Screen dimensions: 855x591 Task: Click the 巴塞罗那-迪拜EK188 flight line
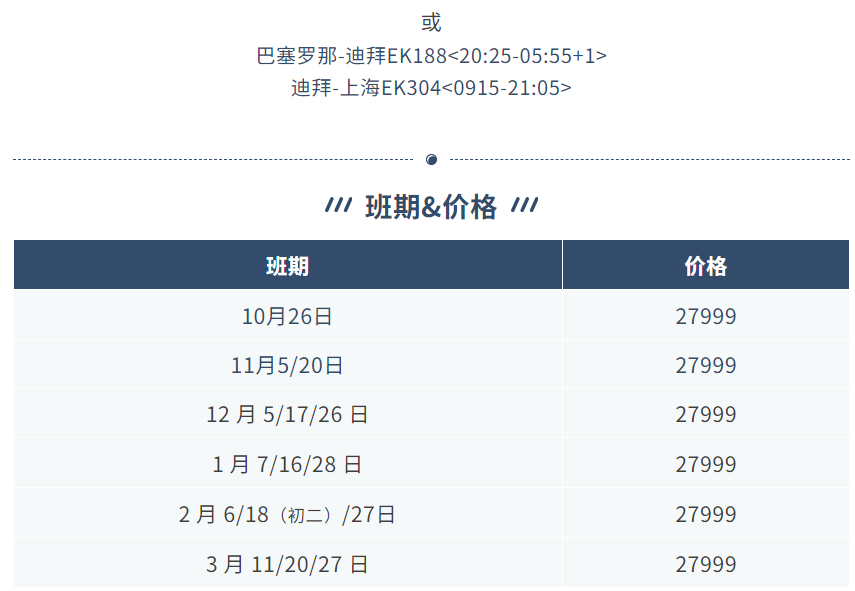pos(431,56)
